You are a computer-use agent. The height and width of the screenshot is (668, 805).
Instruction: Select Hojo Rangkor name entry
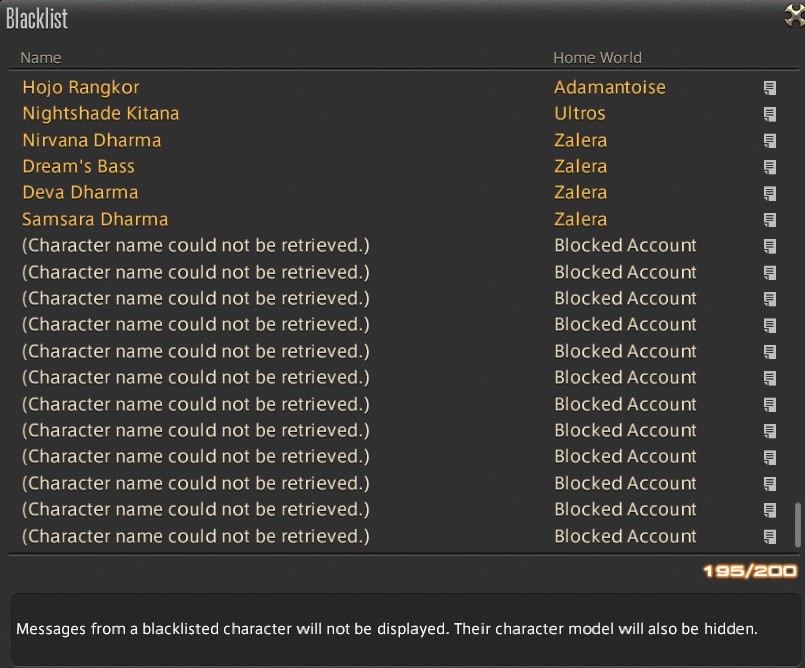tap(81, 87)
